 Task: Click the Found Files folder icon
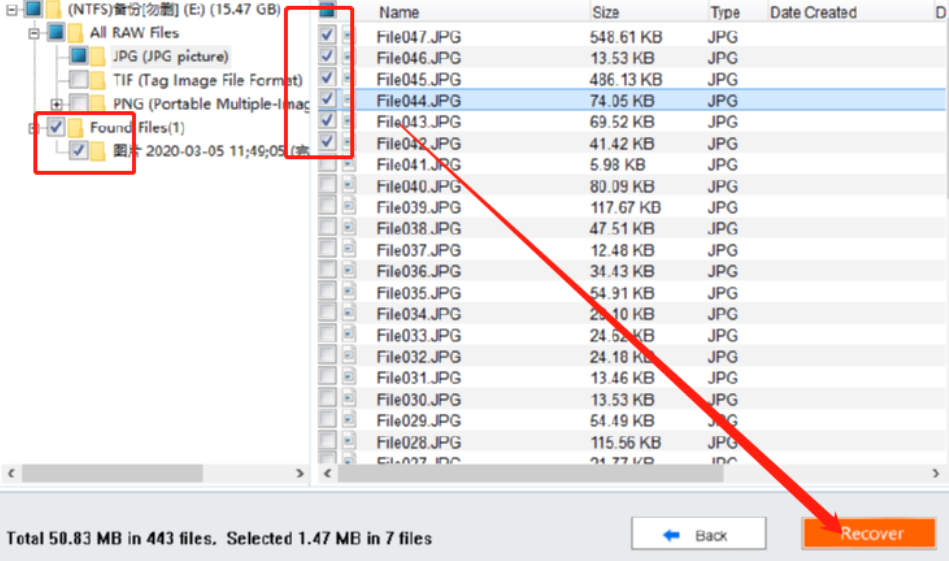(x=75, y=127)
